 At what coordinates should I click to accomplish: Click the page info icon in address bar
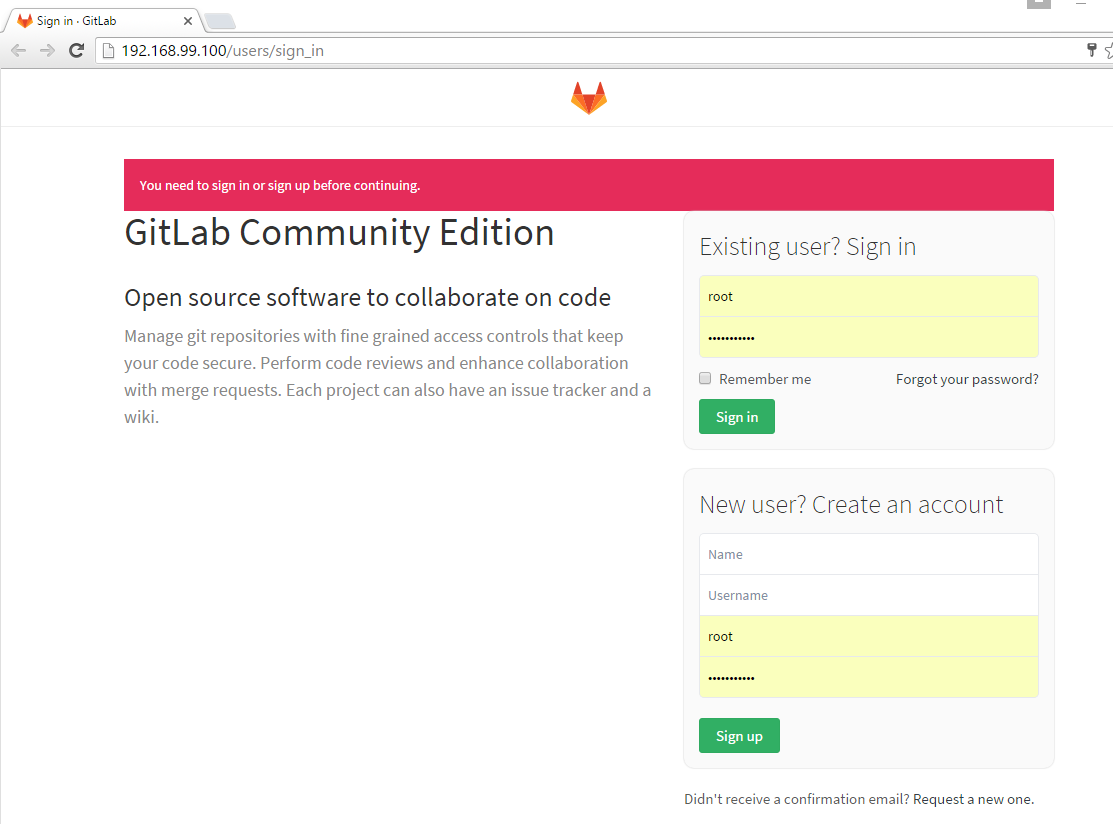click(x=108, y=50)
